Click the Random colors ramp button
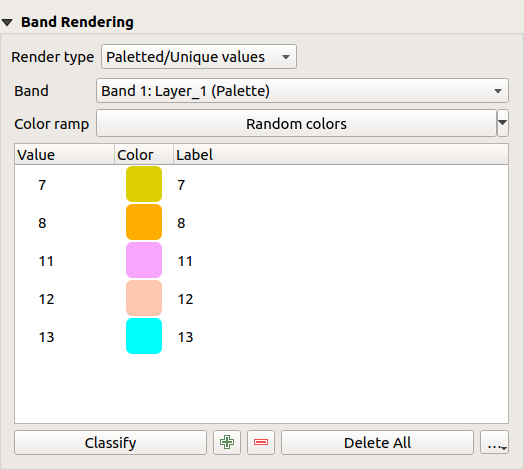This screenshot has width=524, height=470. (296, 123)
